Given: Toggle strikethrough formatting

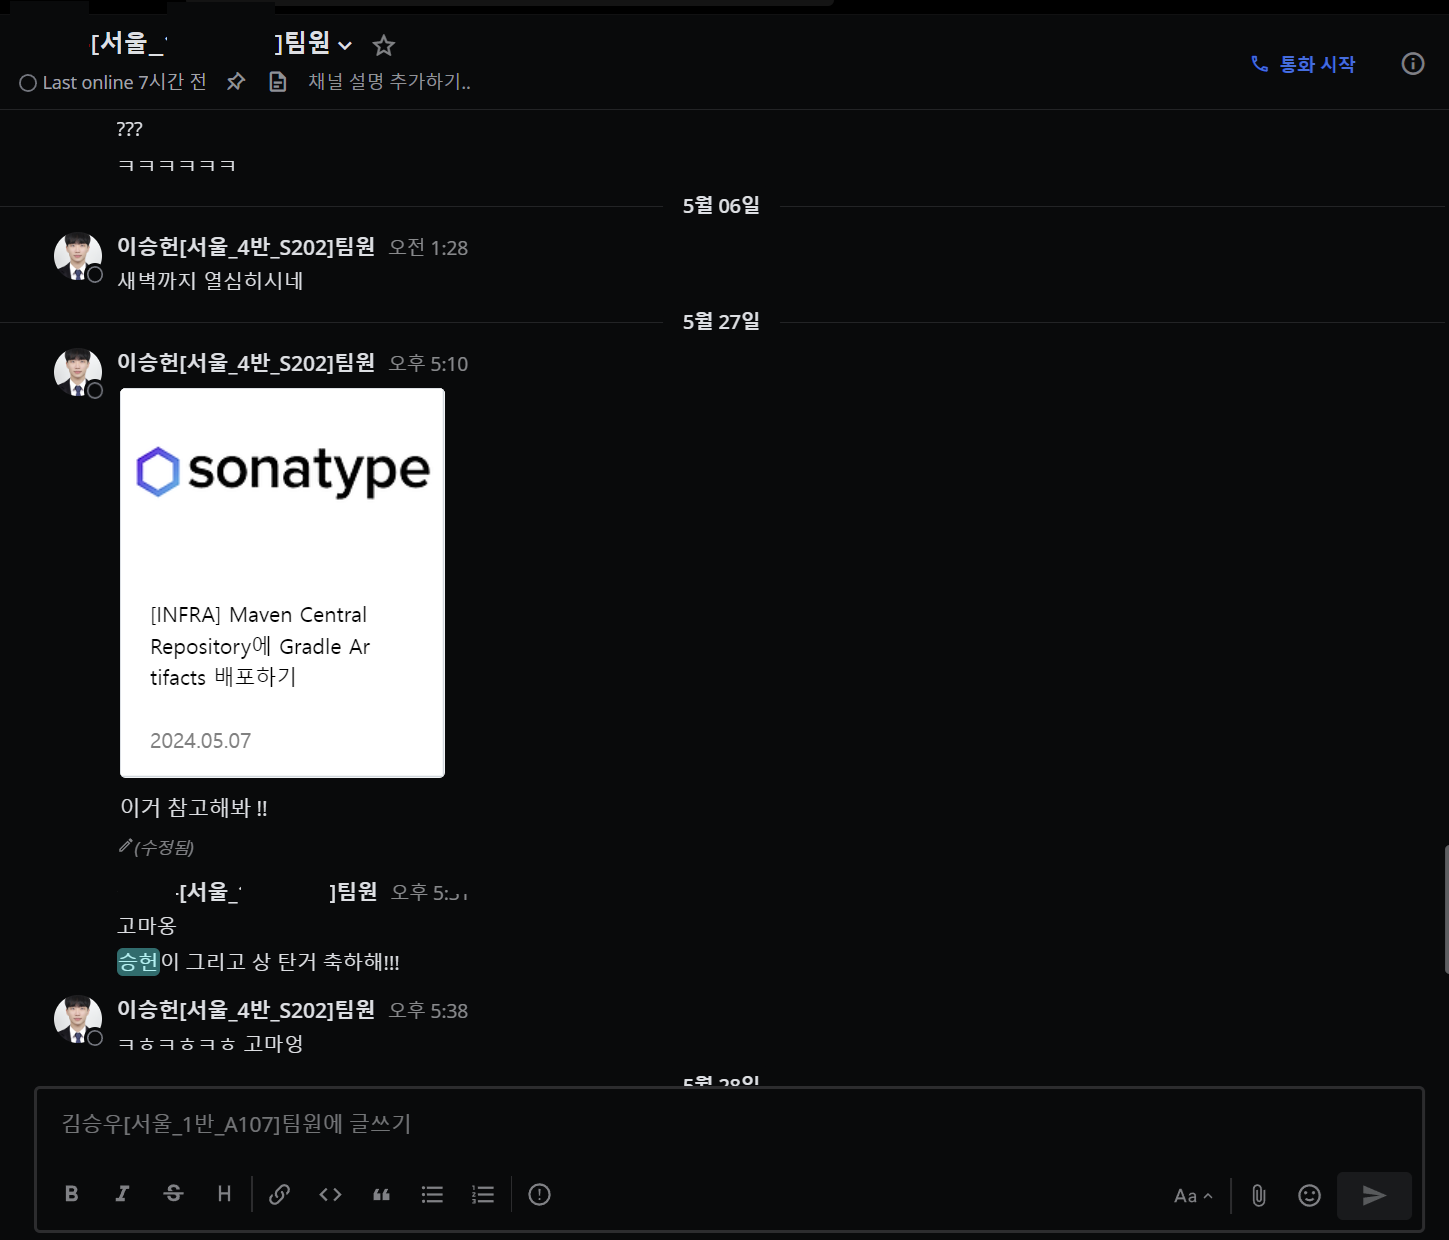Looking at the screenshot, I should click(x=173, y=1194).
